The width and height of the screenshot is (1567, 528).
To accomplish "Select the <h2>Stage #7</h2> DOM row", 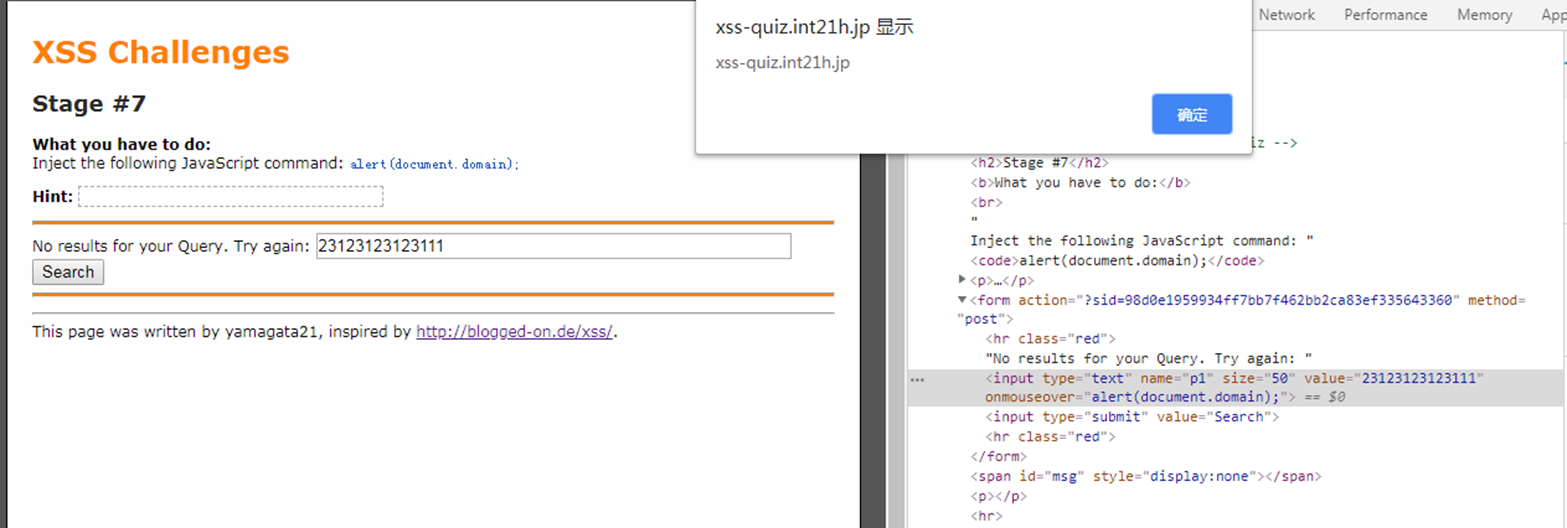I will click(x=1040, y=162).
